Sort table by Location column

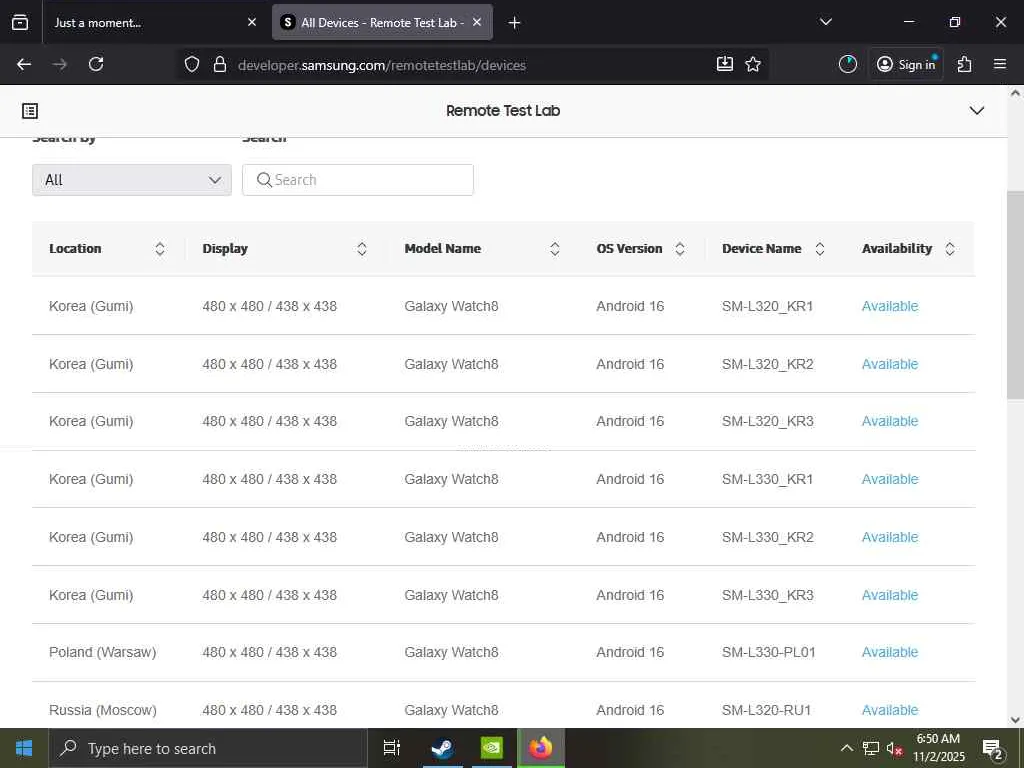[160, 249]
